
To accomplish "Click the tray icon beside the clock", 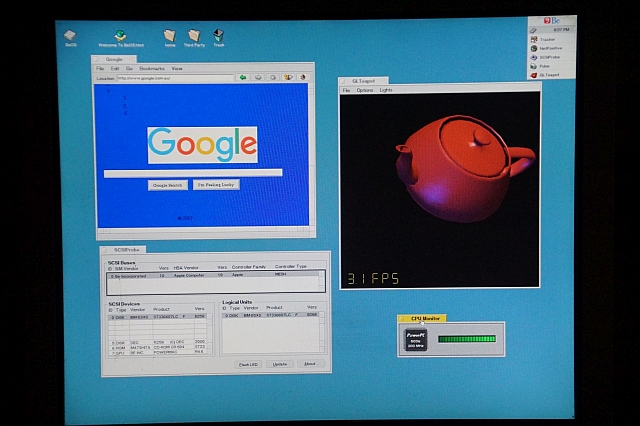I will coord(534,30).
